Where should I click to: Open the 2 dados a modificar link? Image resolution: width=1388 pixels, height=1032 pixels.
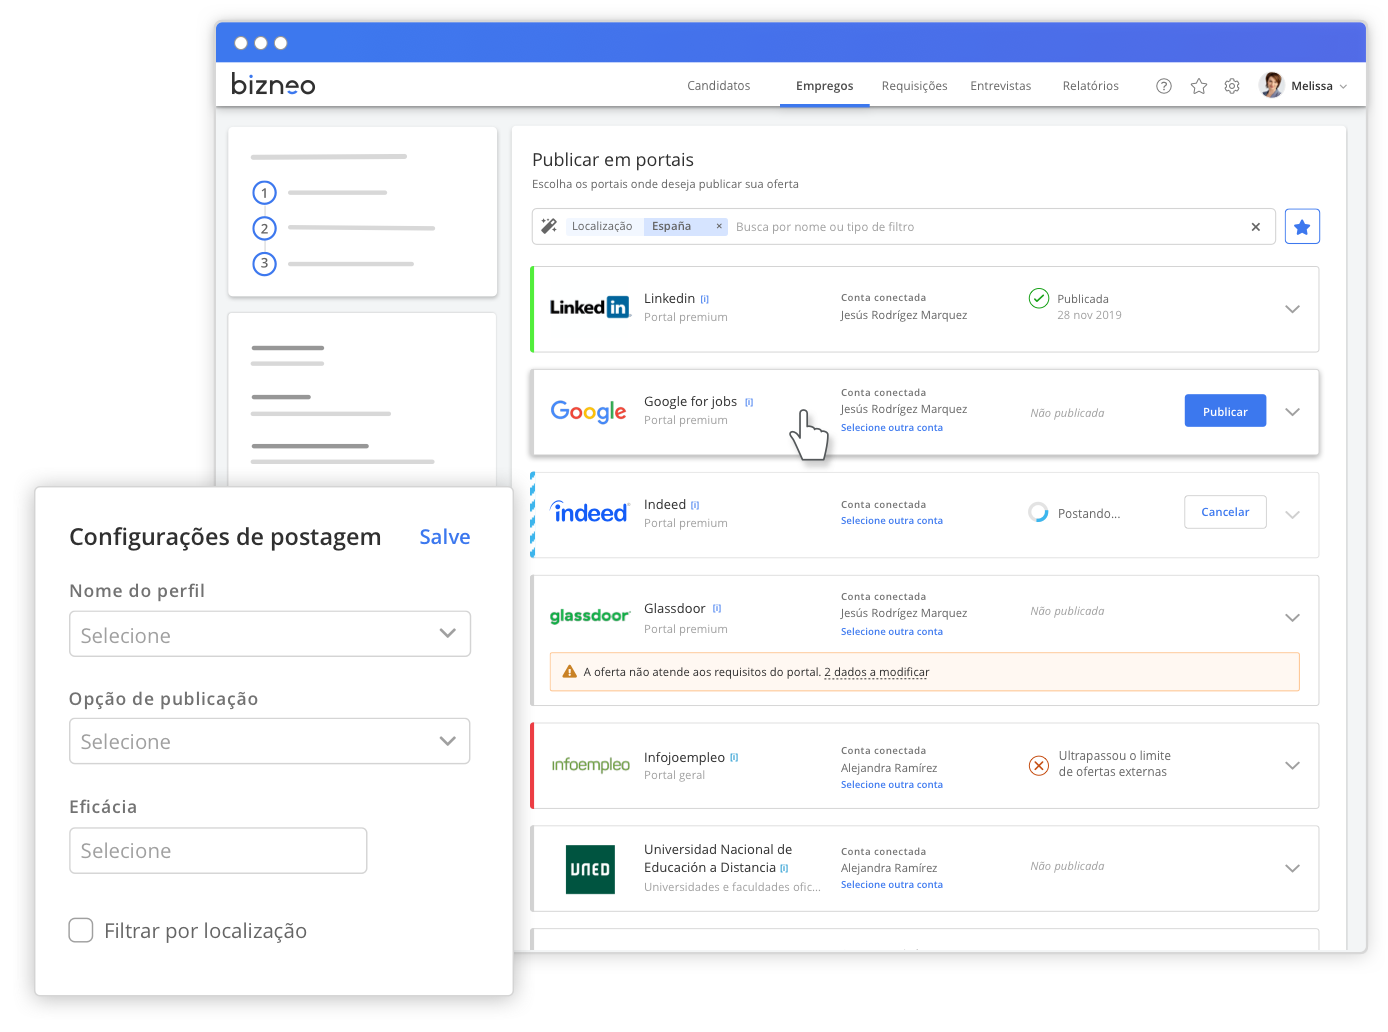pos(877,673)
